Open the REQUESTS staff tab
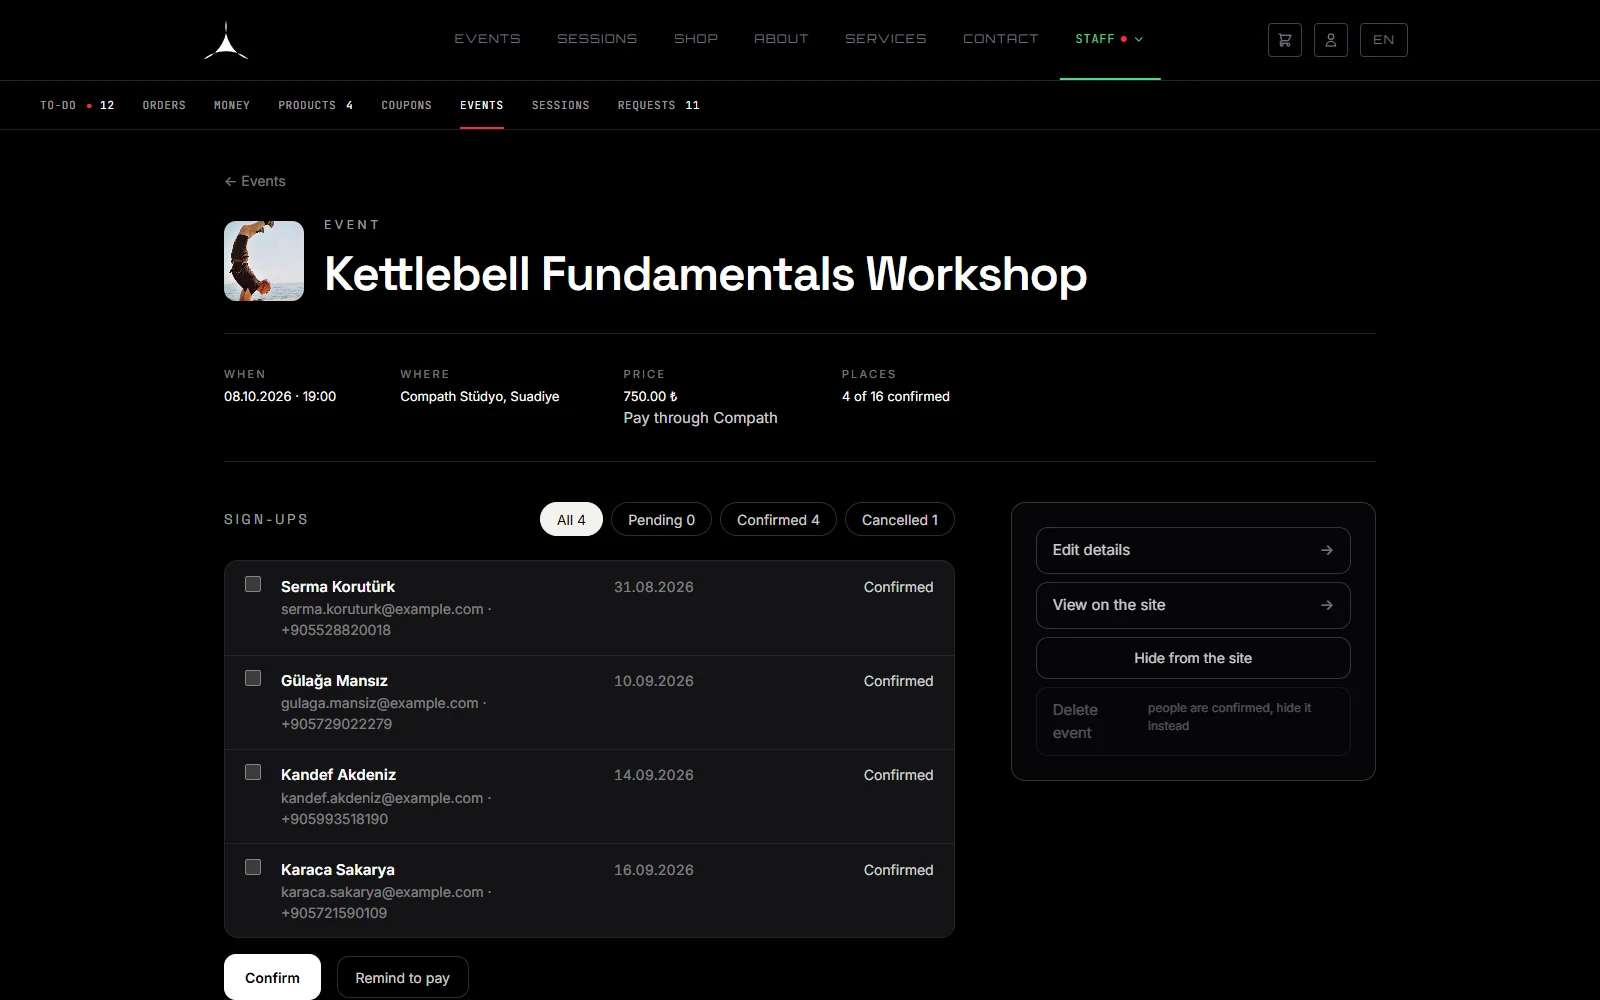Image resolution: width=1600 pixels, height=1000 pixels. (x=659, y=105)
